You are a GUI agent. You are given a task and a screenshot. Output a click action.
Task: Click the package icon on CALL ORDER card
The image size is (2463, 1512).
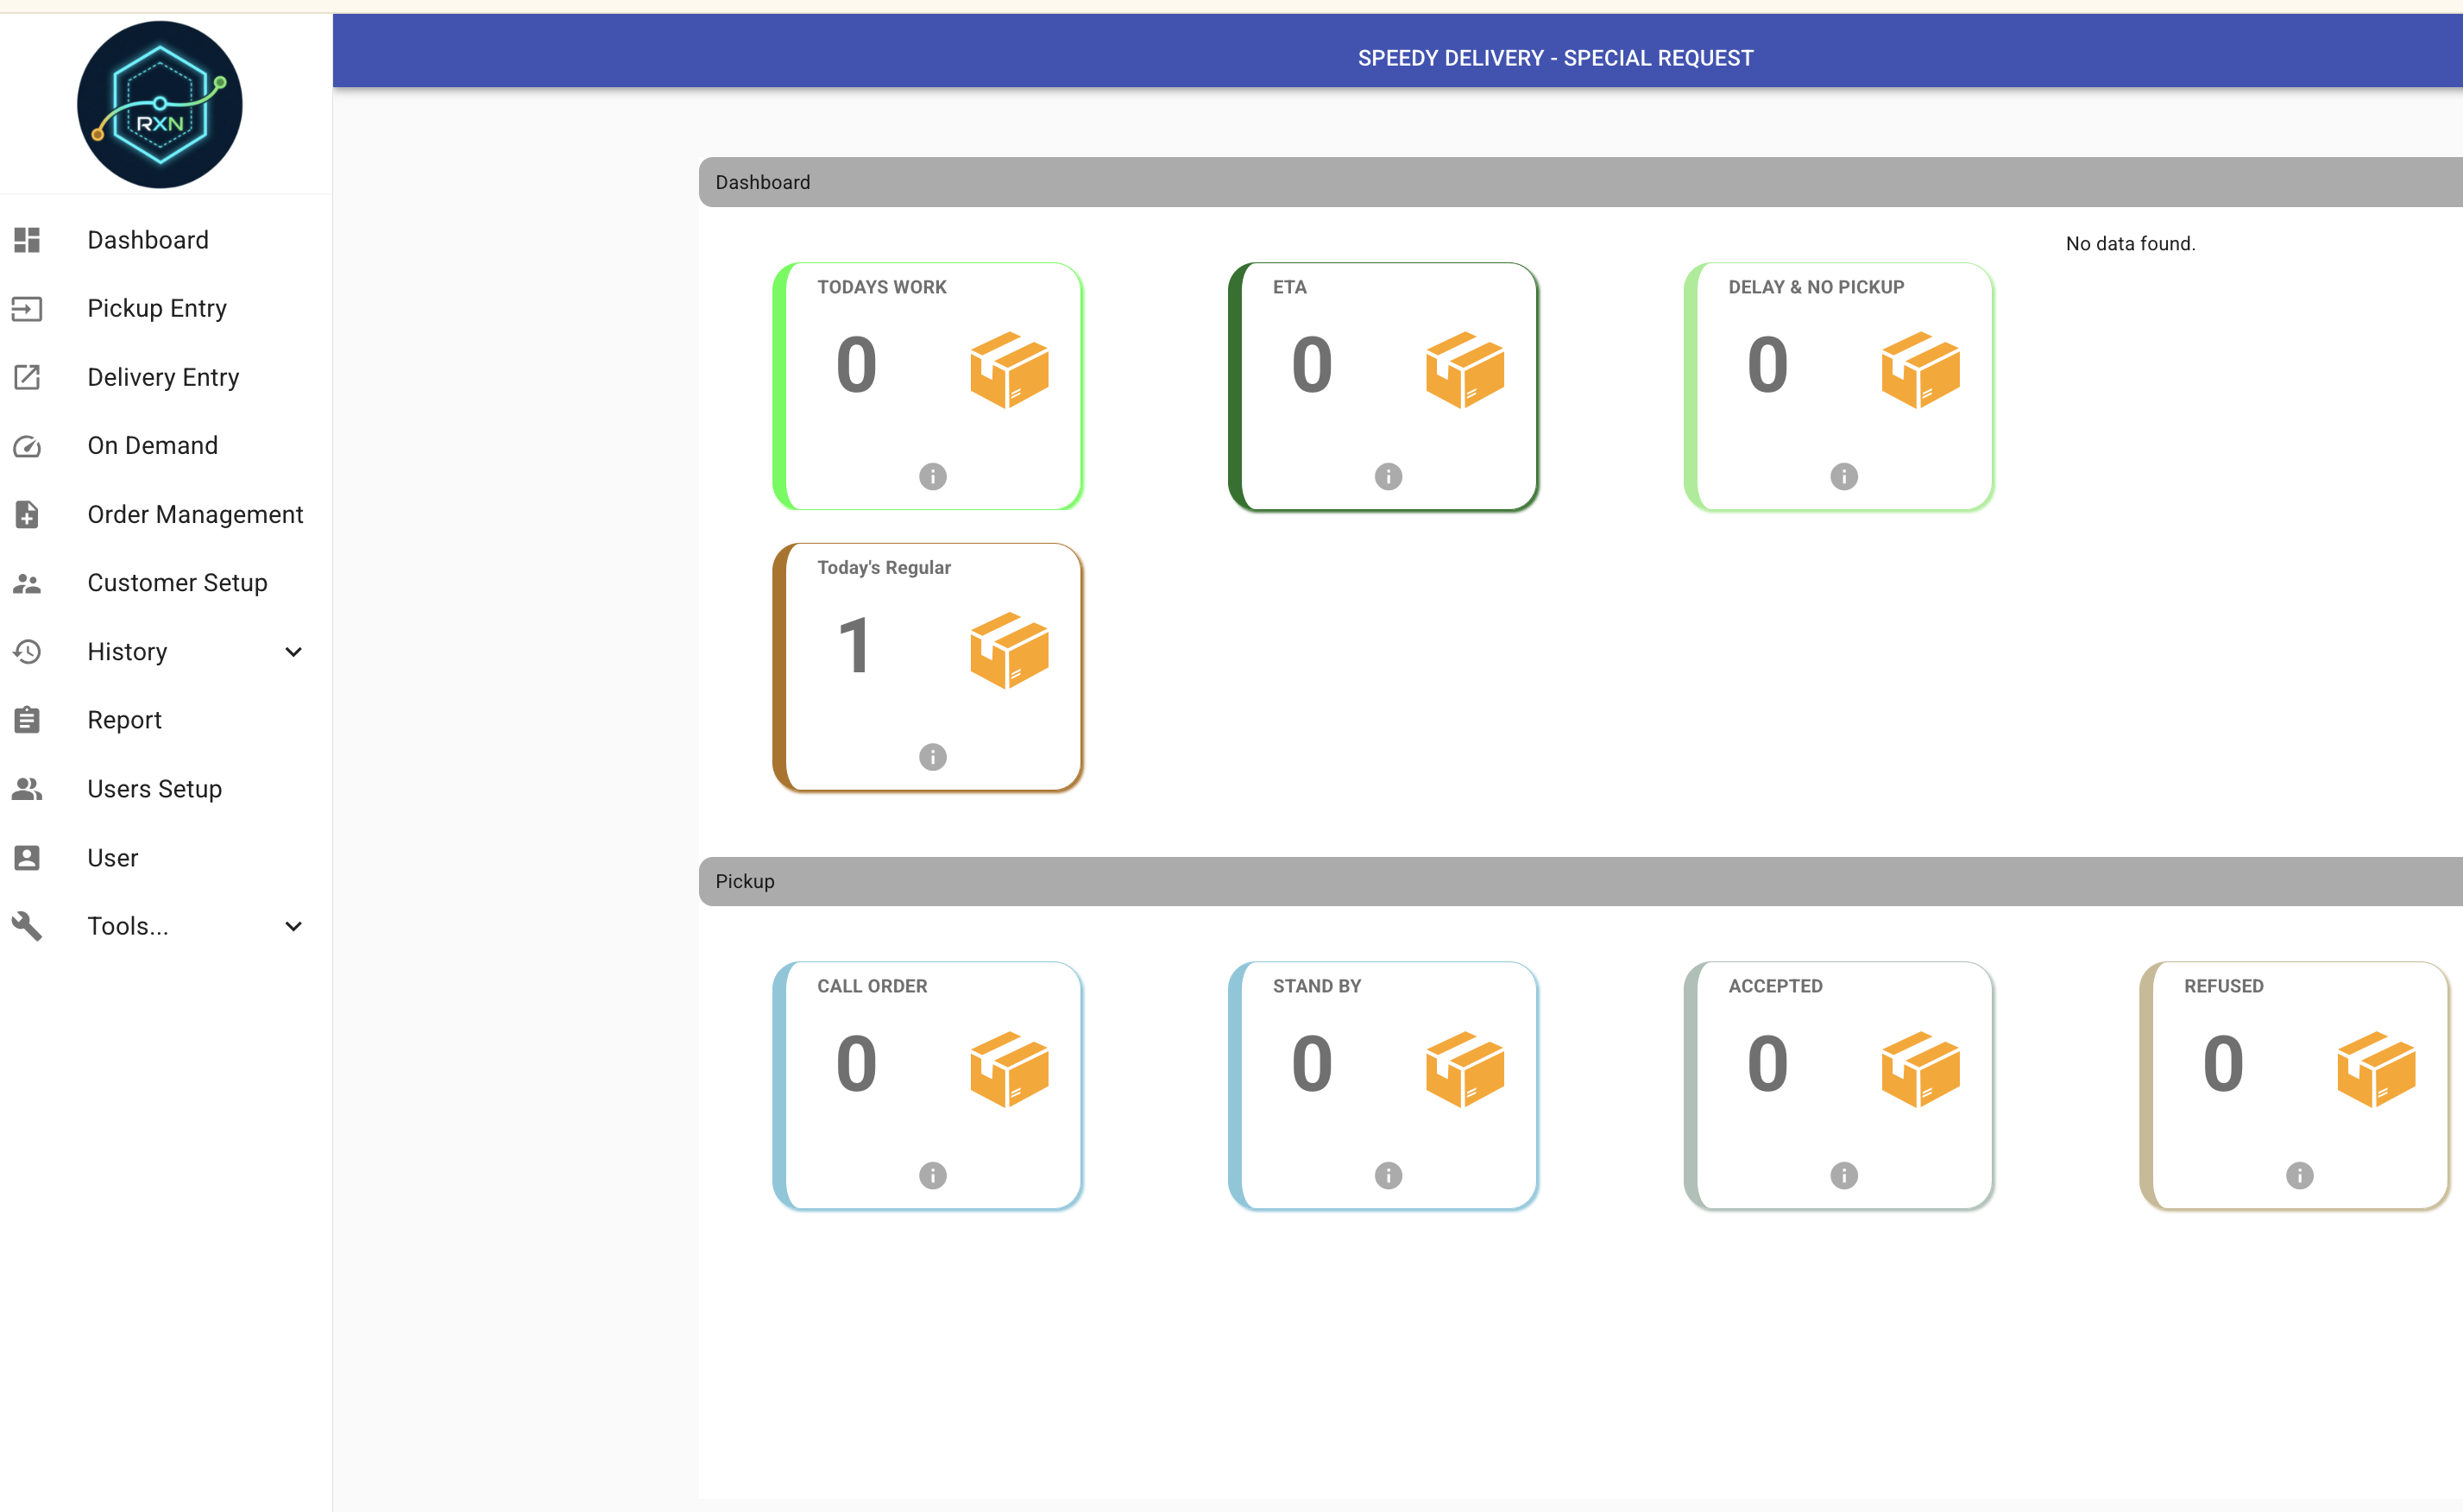point(1009,1069)
